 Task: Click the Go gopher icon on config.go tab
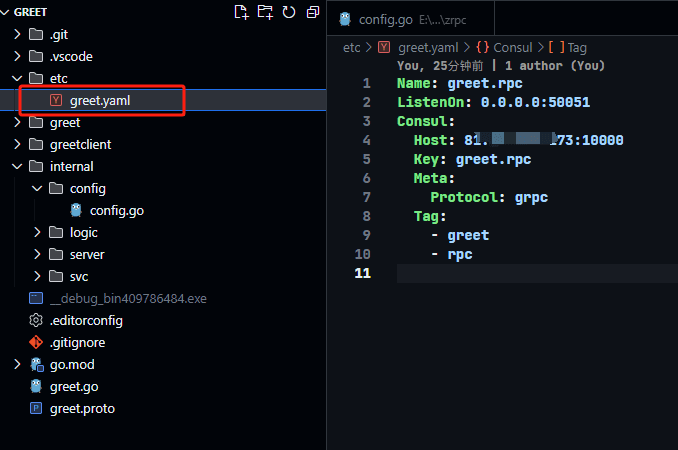[x=346, y=19]
